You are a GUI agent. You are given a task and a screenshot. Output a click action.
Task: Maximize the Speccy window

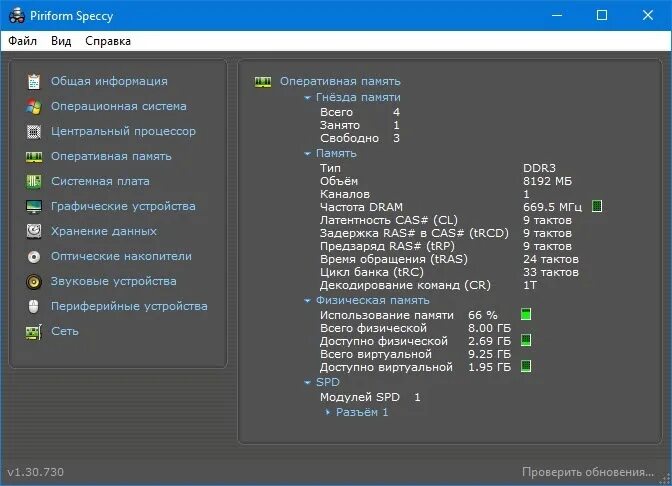coord(602,15)
